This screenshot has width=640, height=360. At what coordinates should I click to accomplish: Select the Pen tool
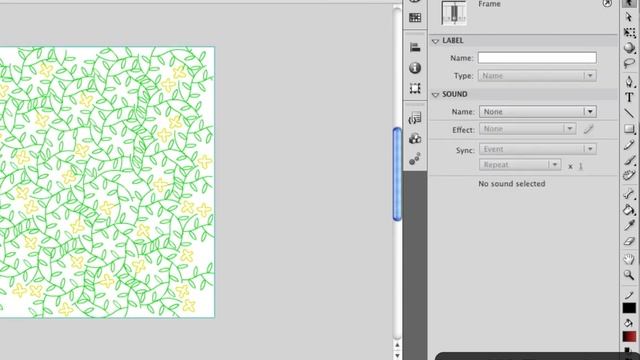click(x=629, y=81)
